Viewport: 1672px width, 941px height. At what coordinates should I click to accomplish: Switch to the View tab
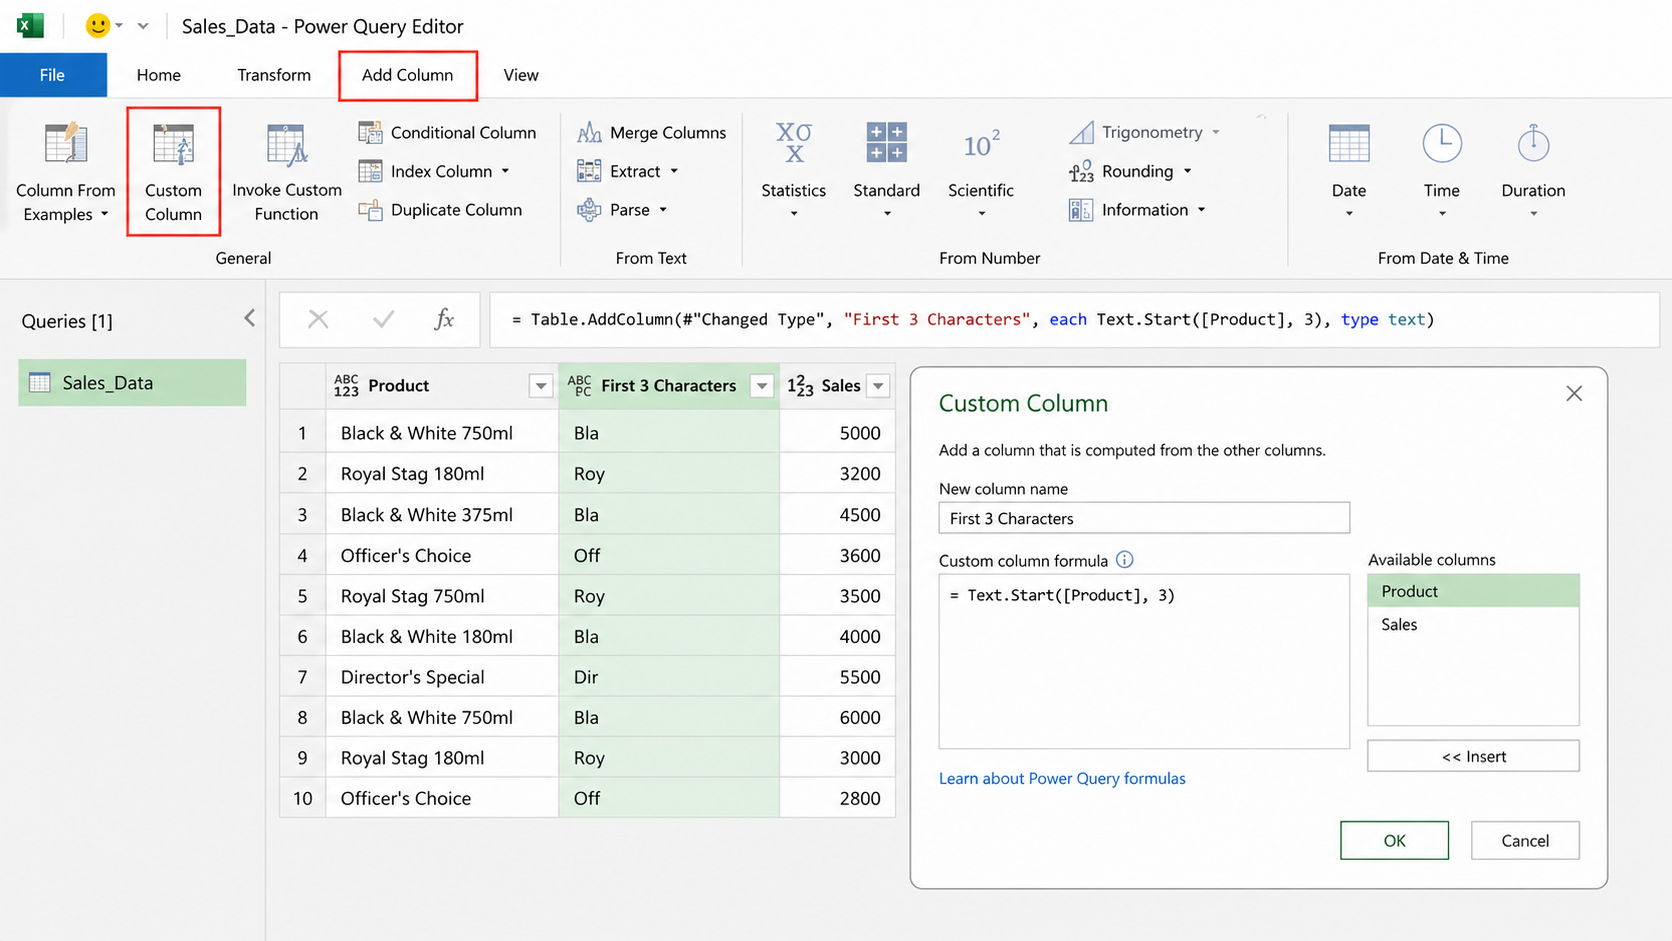pyautogui.click(x=521, y=75)
